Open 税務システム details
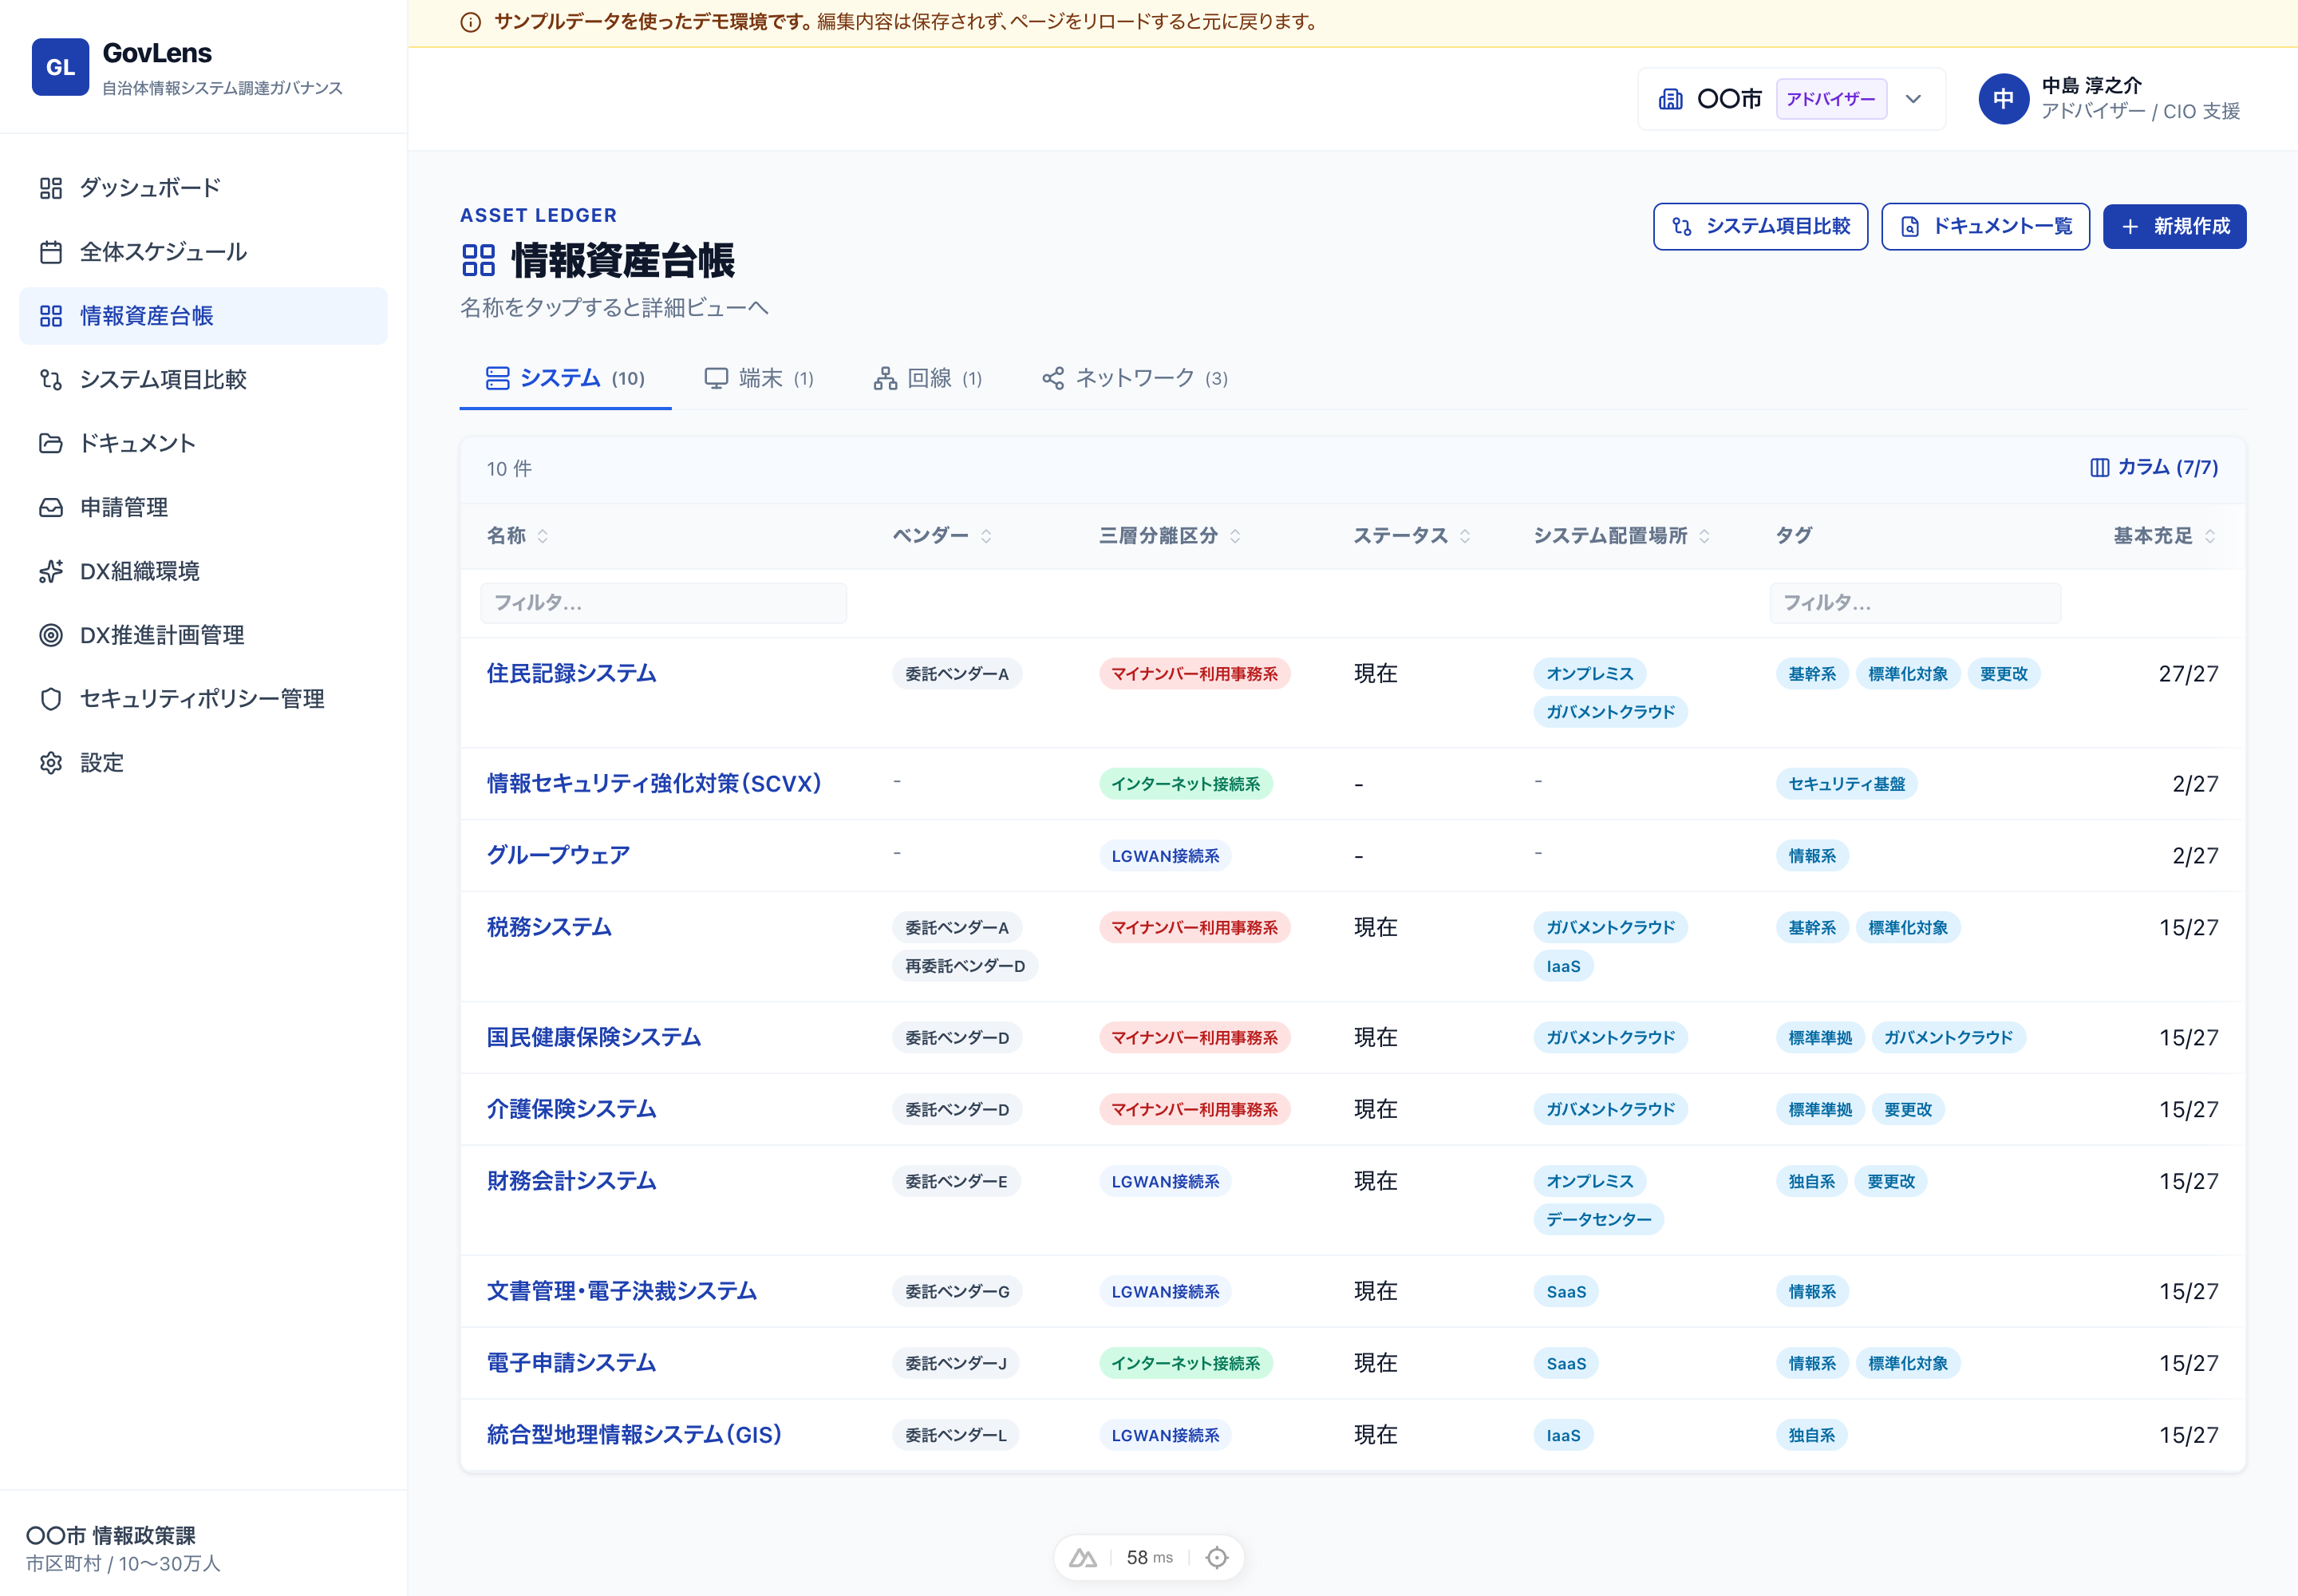 [549, 928]
